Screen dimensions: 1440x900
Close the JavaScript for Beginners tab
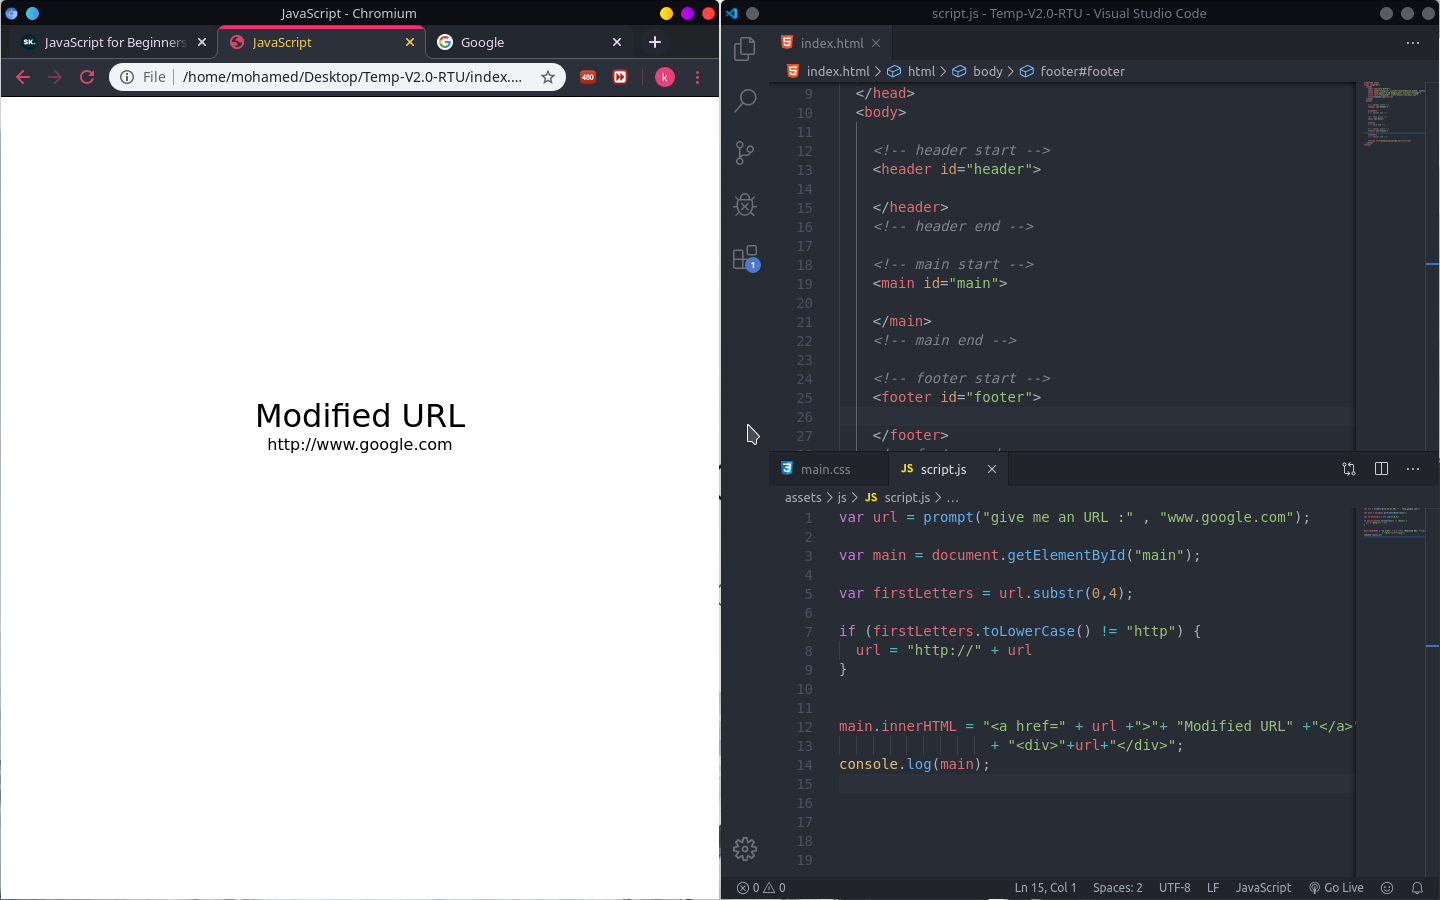pyautogui.click(x=202, y=42)
